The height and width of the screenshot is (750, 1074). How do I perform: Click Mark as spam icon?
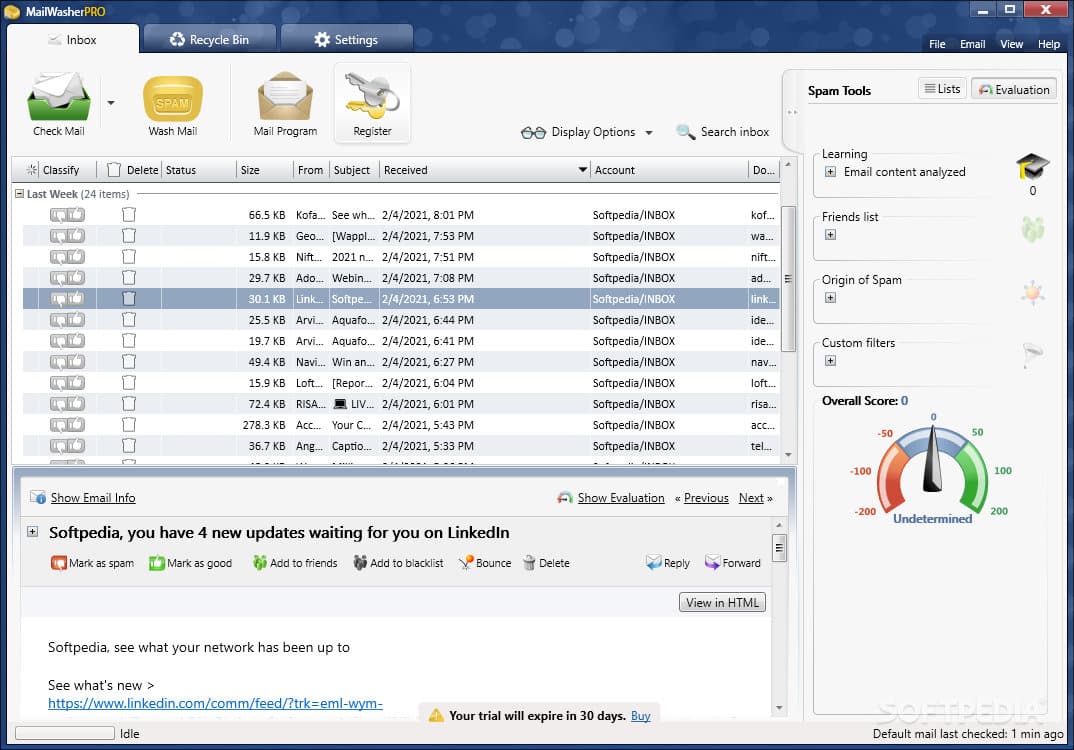(58, 563)
